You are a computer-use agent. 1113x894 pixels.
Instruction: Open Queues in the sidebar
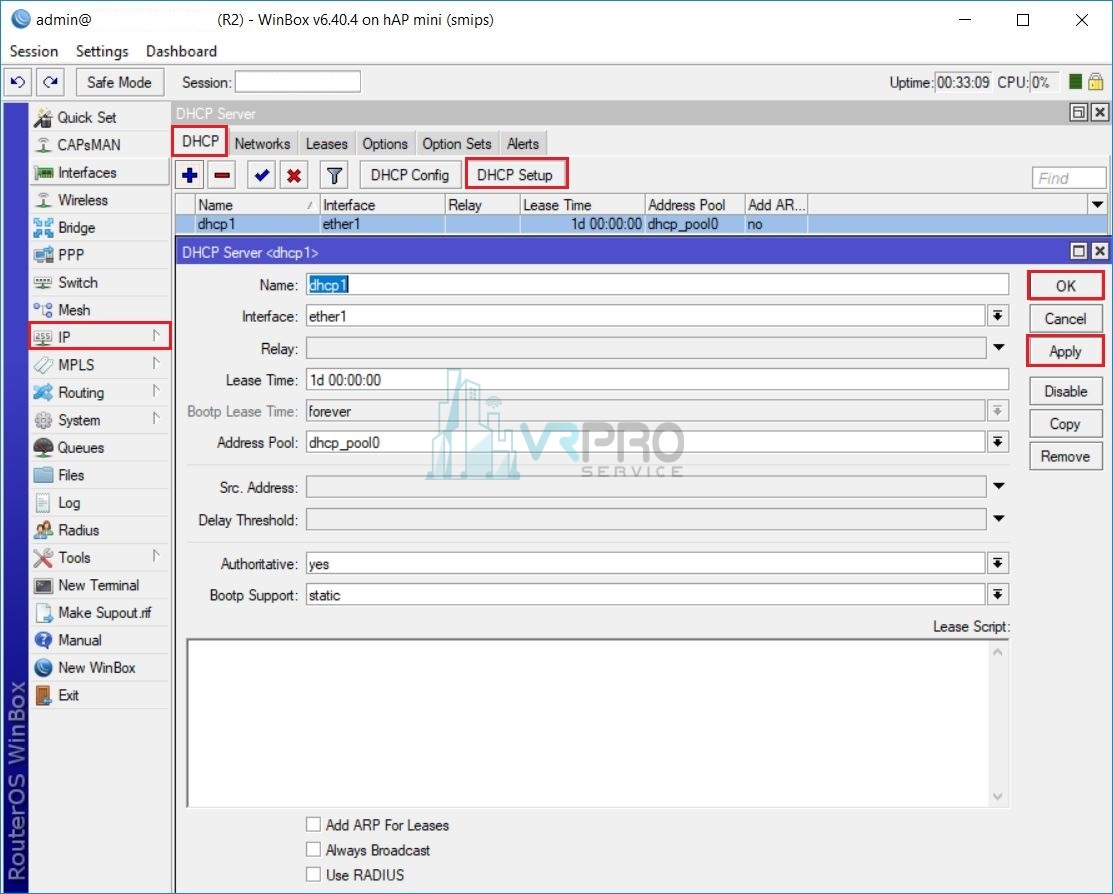pyautogui.click(x=99, y=447)
